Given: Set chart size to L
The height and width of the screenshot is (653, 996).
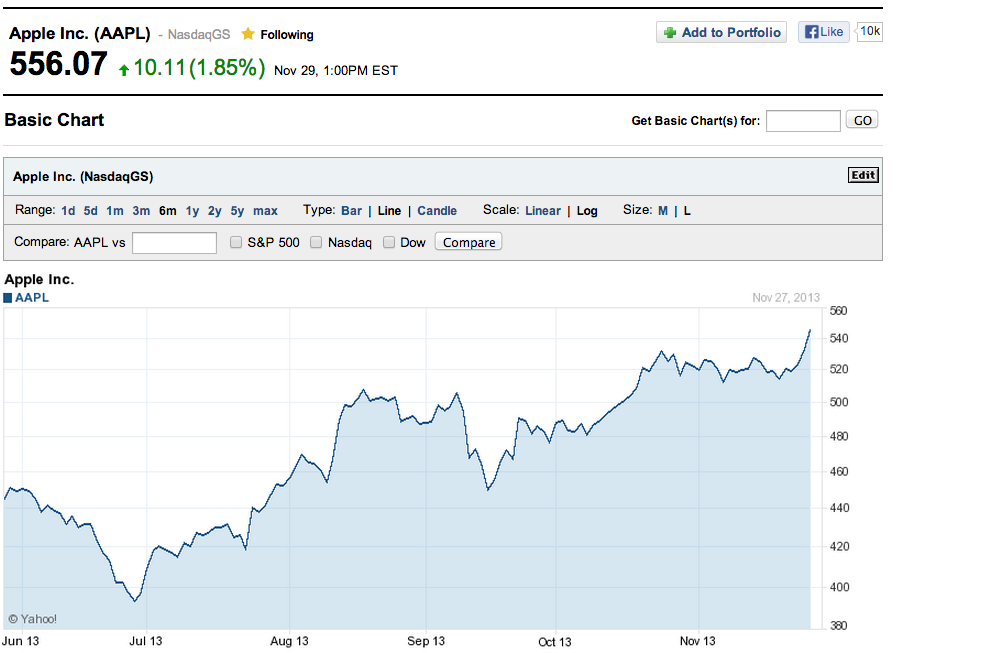Looking at the screenshot, I should coord(687,211).
